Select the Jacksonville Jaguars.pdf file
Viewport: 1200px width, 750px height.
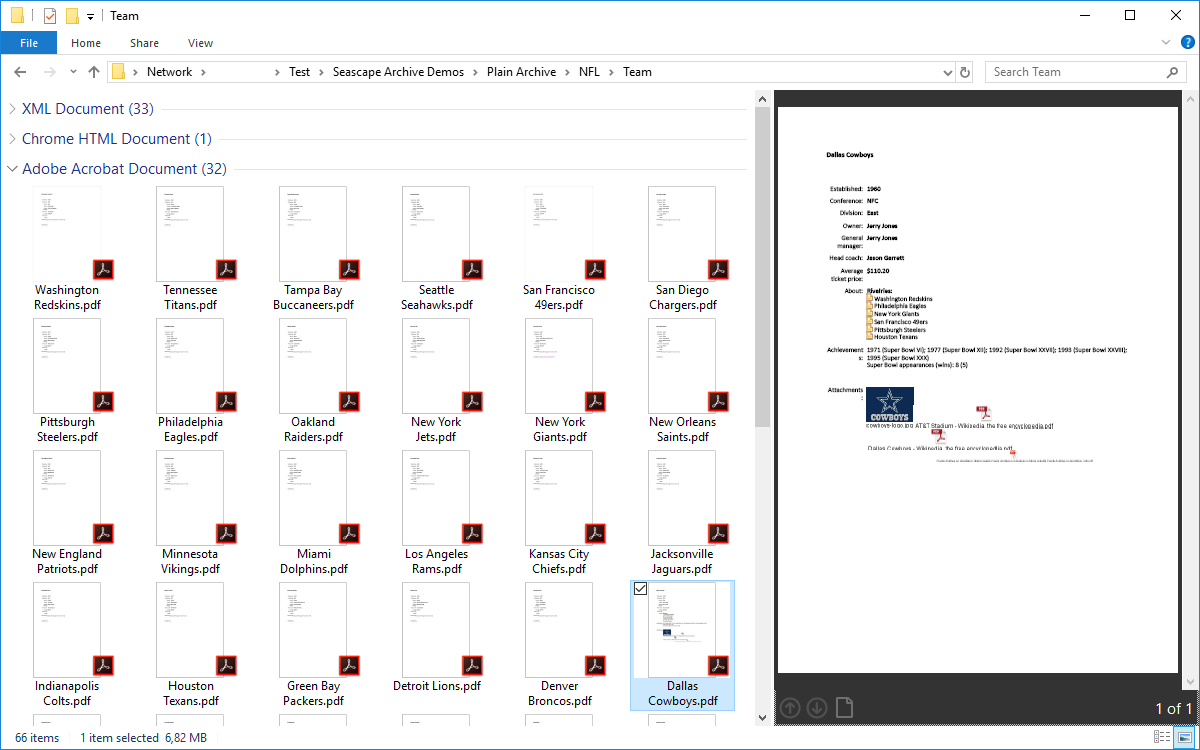[x=682, y=512]
